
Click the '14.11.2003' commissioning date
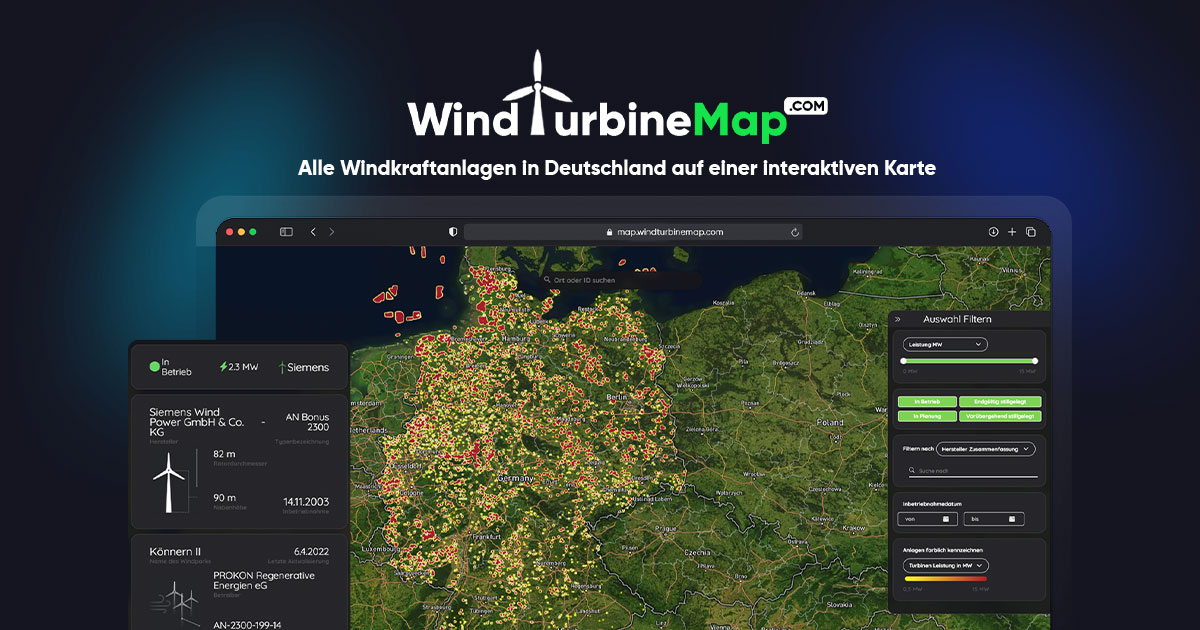pyautogui.click(x=305, y=501)
